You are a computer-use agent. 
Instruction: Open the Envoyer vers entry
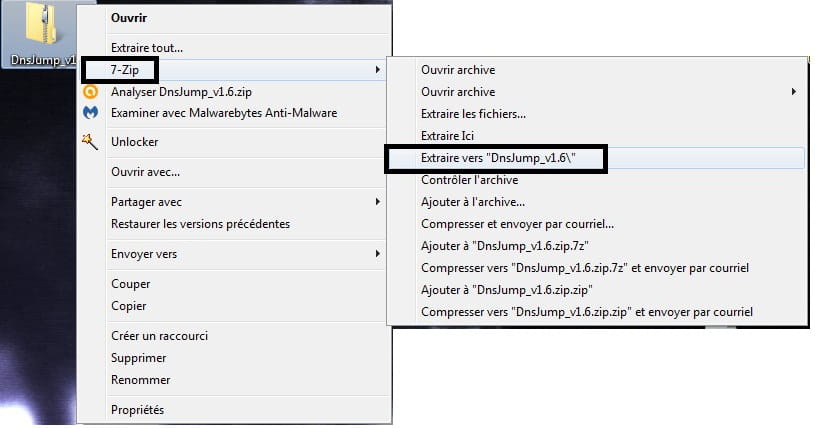click(144, 254)
